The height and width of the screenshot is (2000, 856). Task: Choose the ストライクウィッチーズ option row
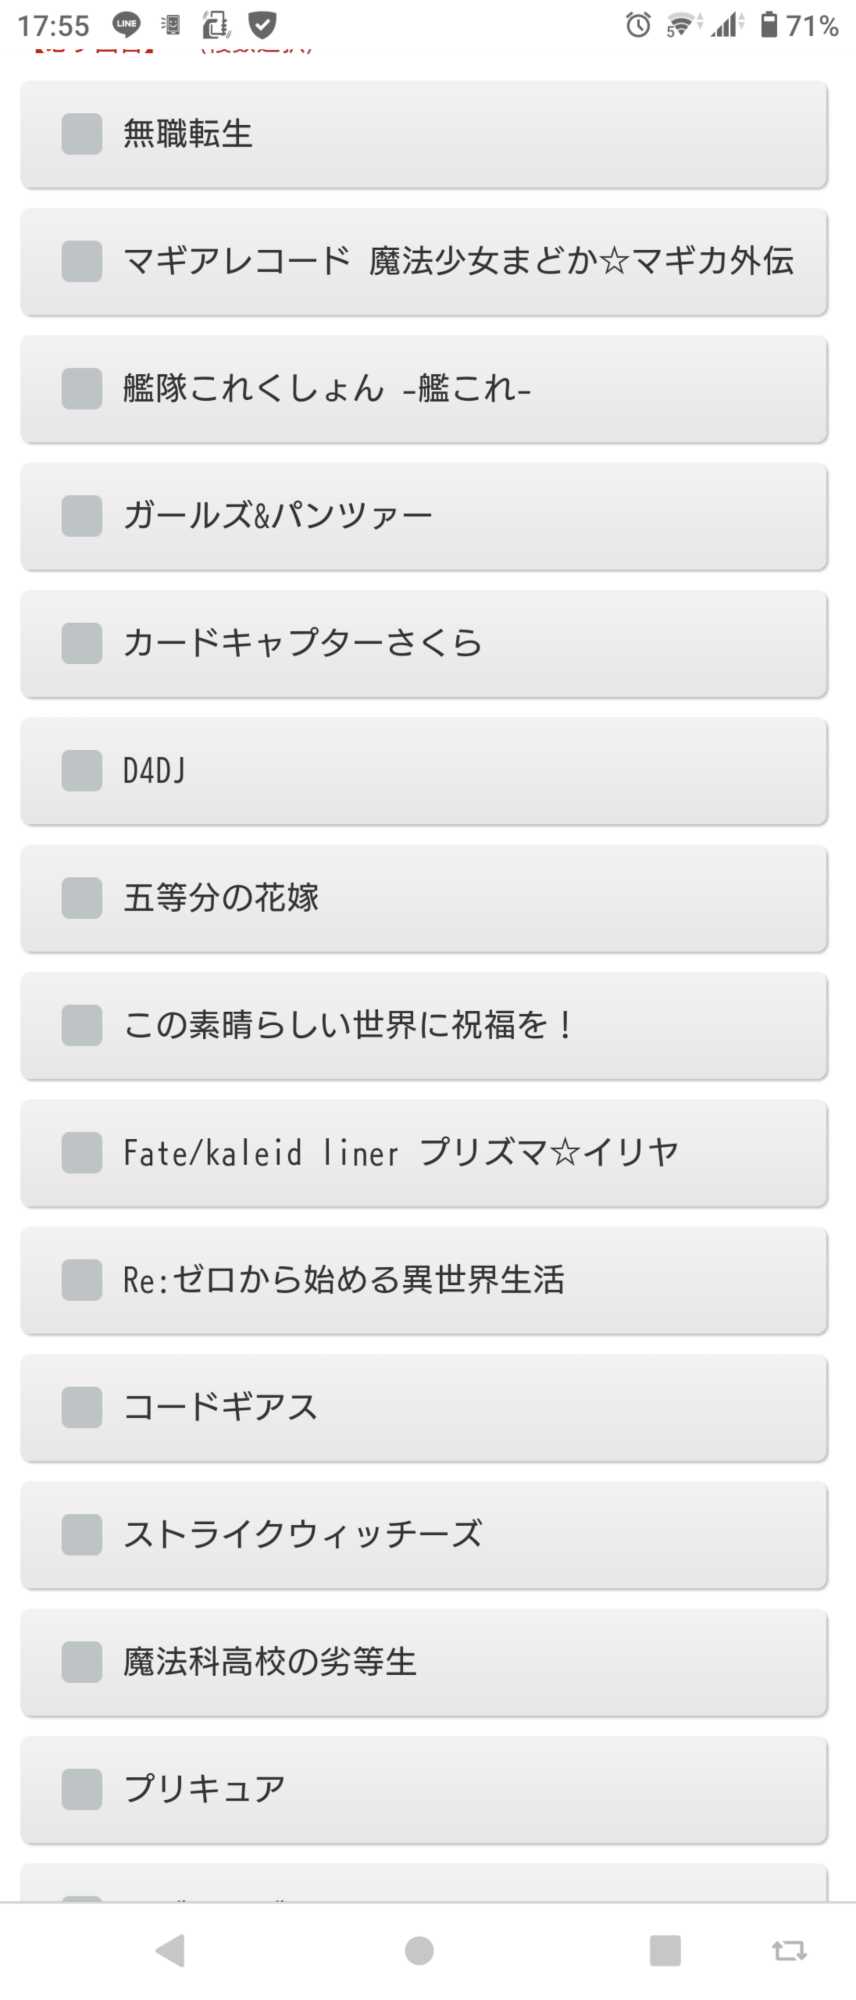coord(424,1535)
